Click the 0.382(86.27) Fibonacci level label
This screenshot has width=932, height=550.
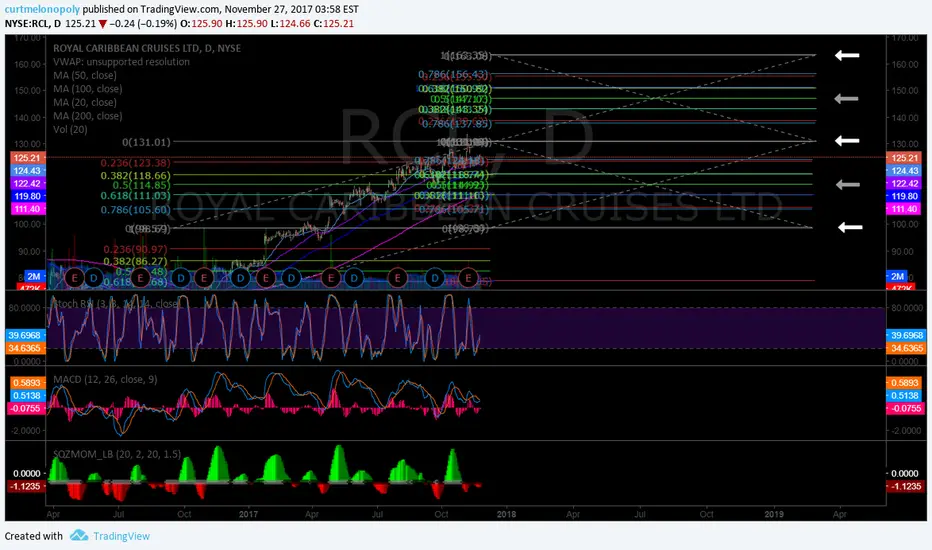pos(136,262)
